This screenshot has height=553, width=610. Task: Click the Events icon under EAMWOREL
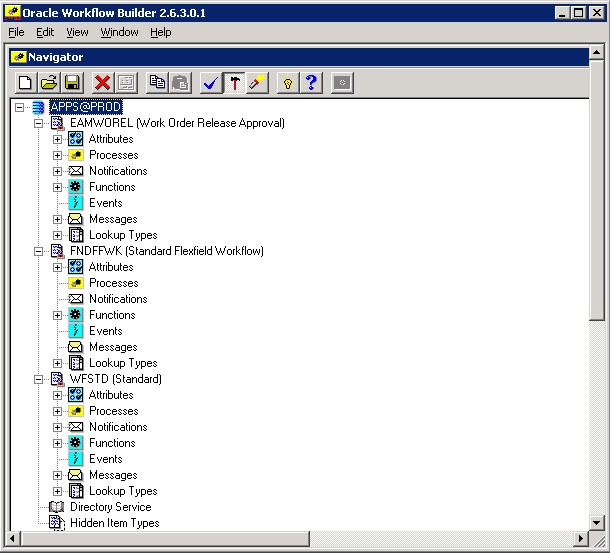[x=75, y=203]
